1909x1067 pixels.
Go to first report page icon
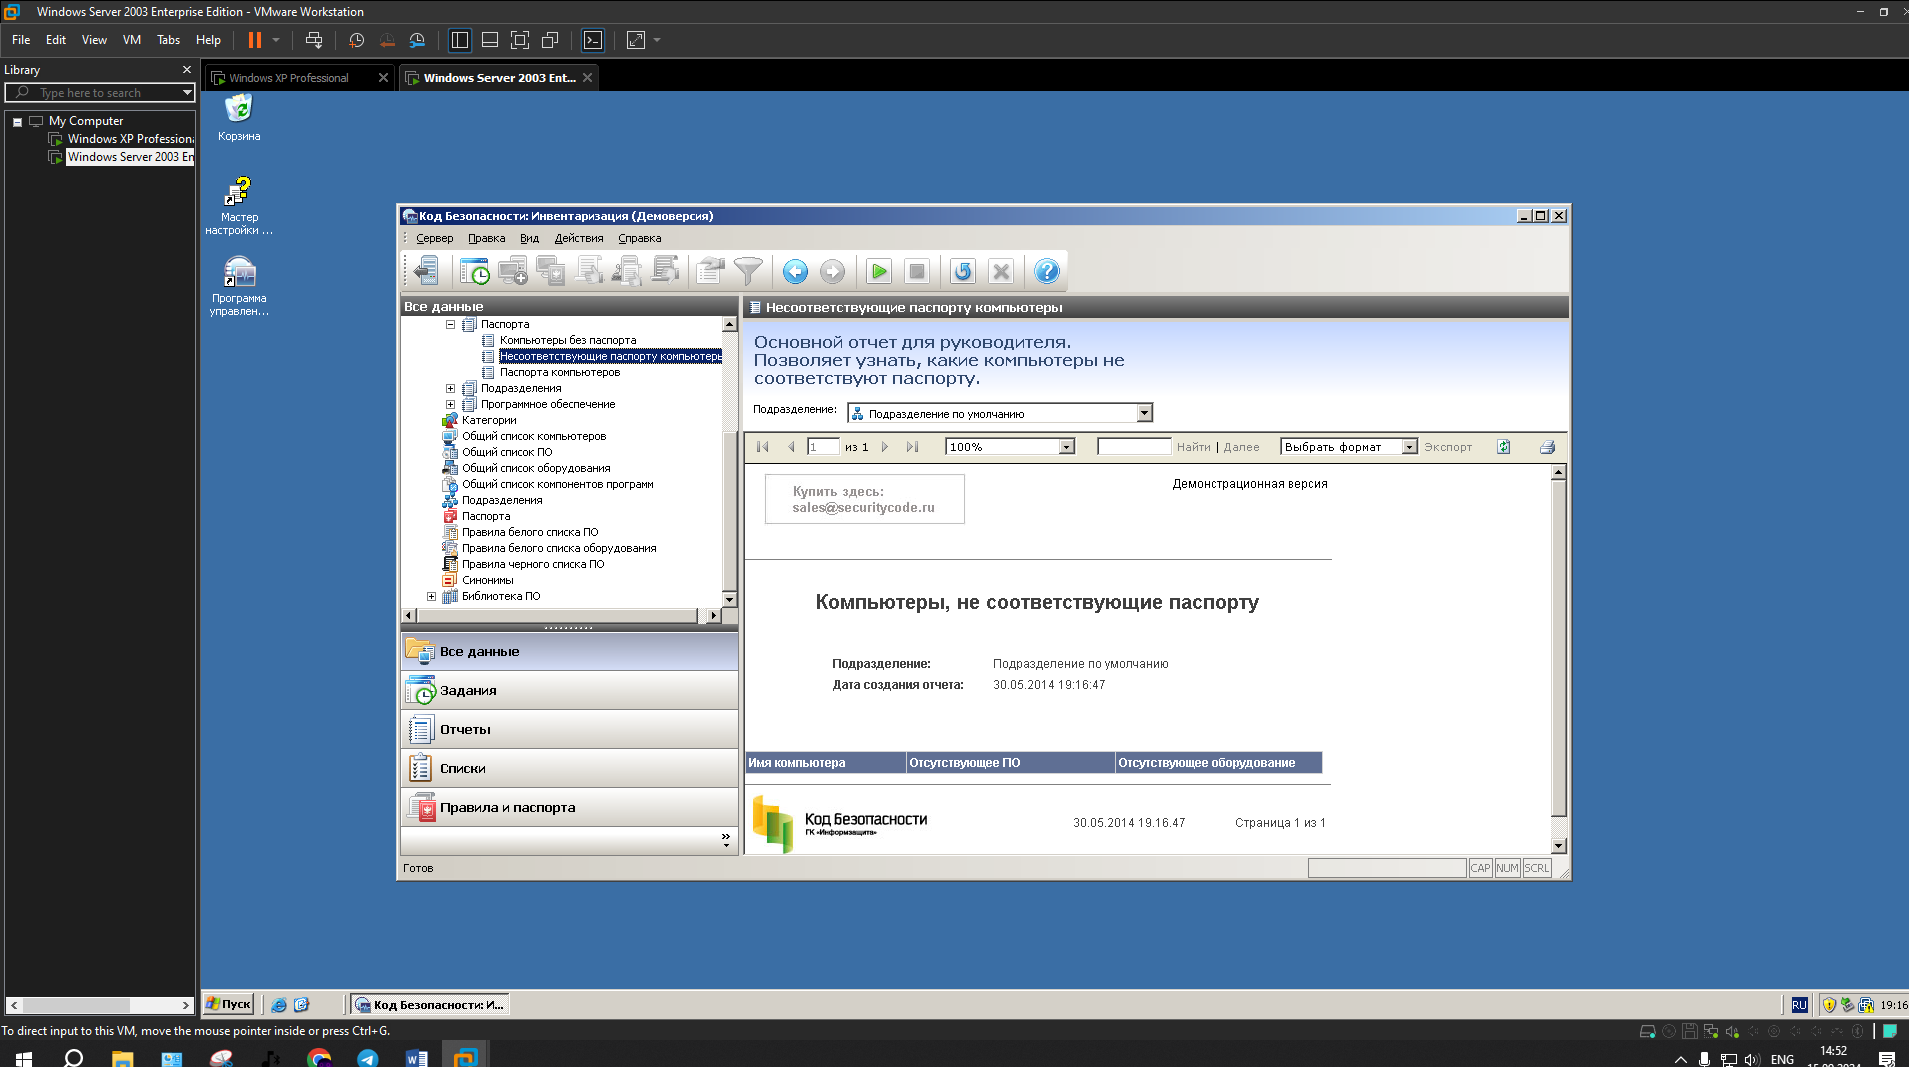pyautogui.click(x=763, y=447)
